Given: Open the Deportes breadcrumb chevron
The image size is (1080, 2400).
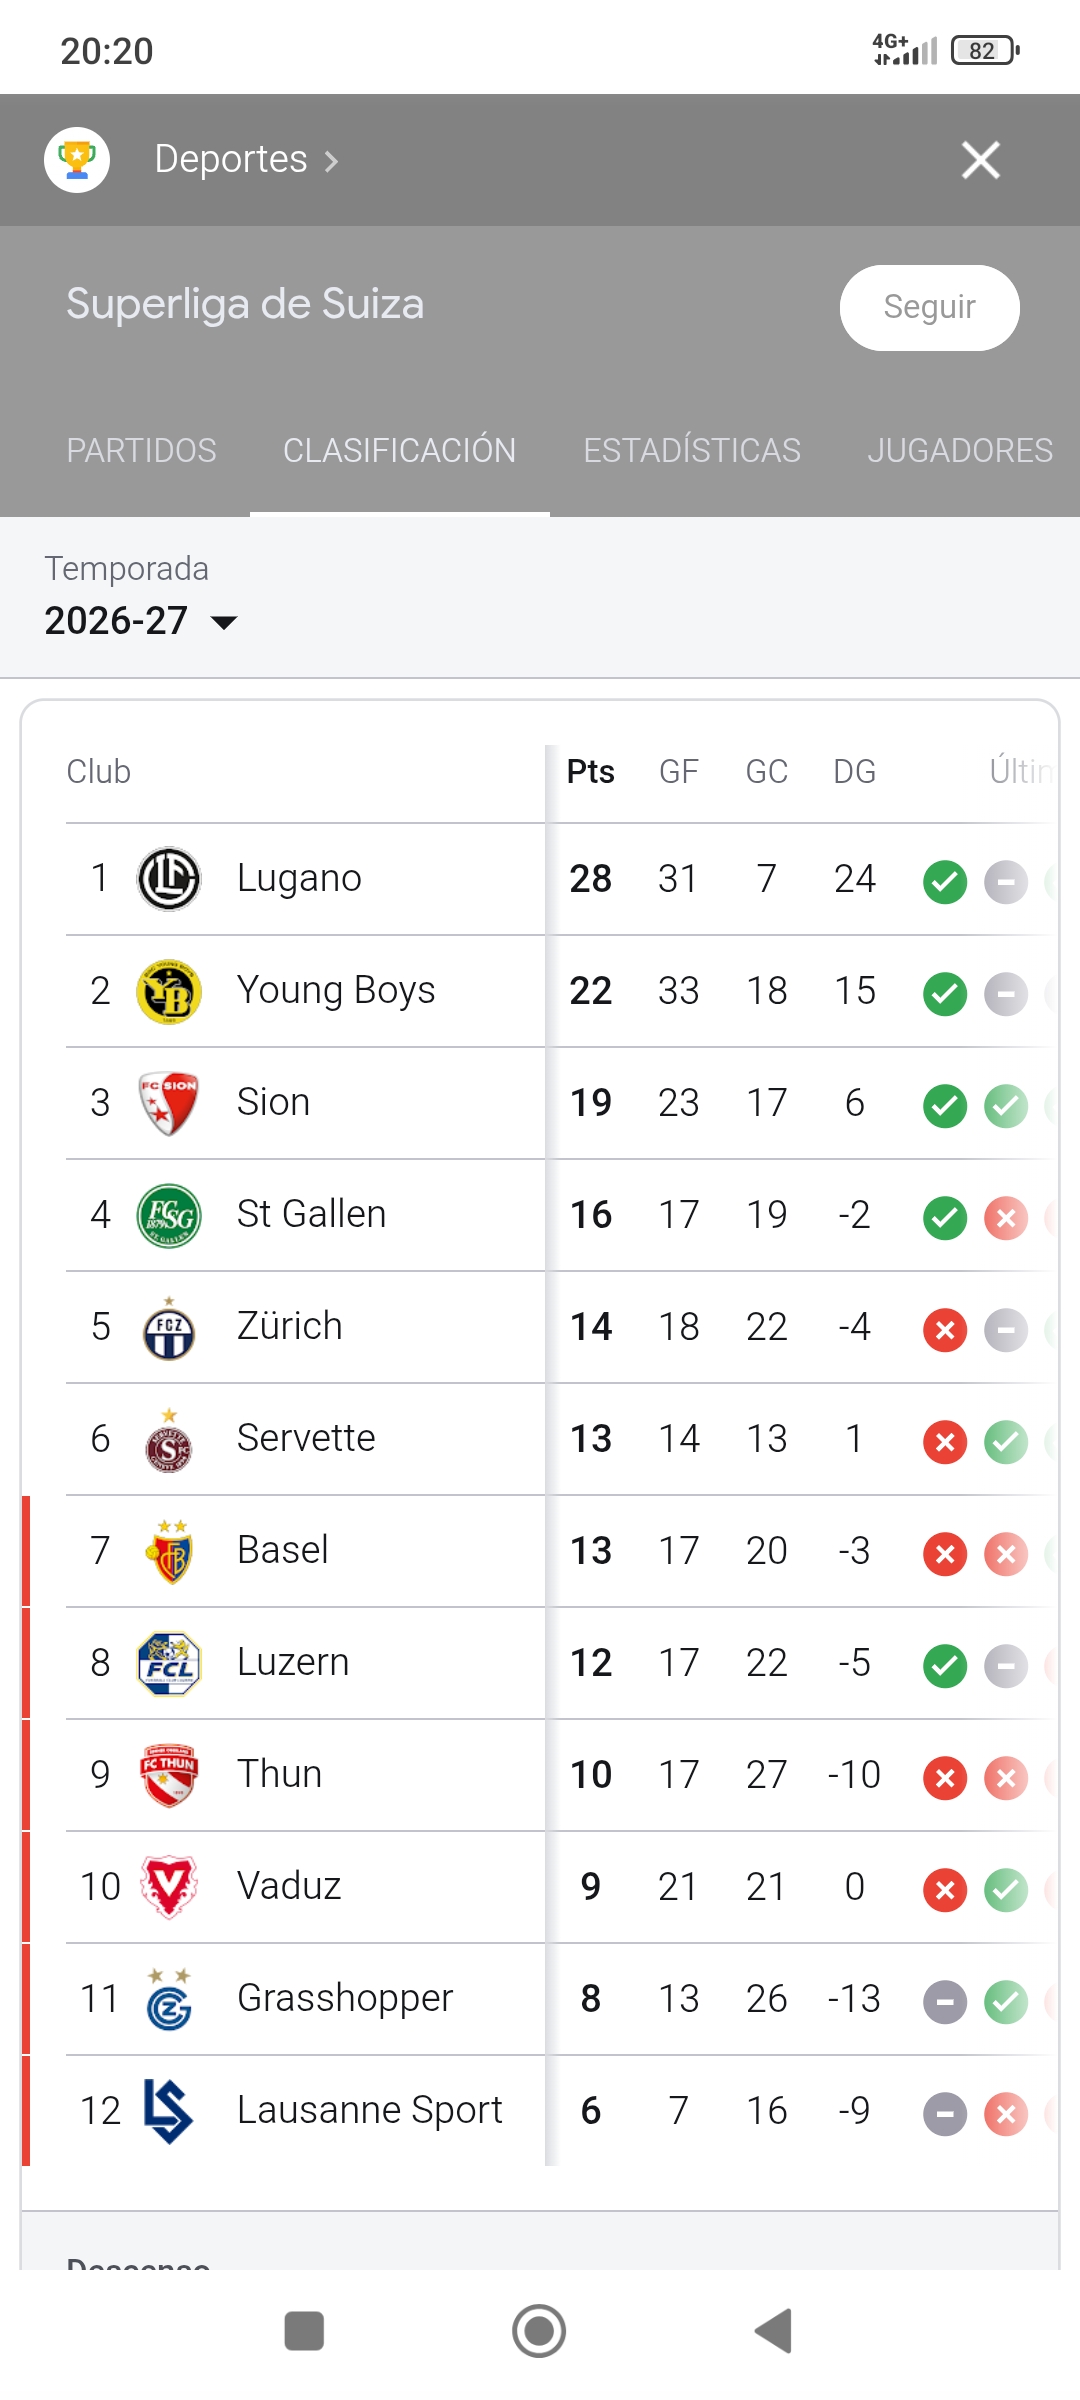Looking at the screenshot, I should coord(332,160).
